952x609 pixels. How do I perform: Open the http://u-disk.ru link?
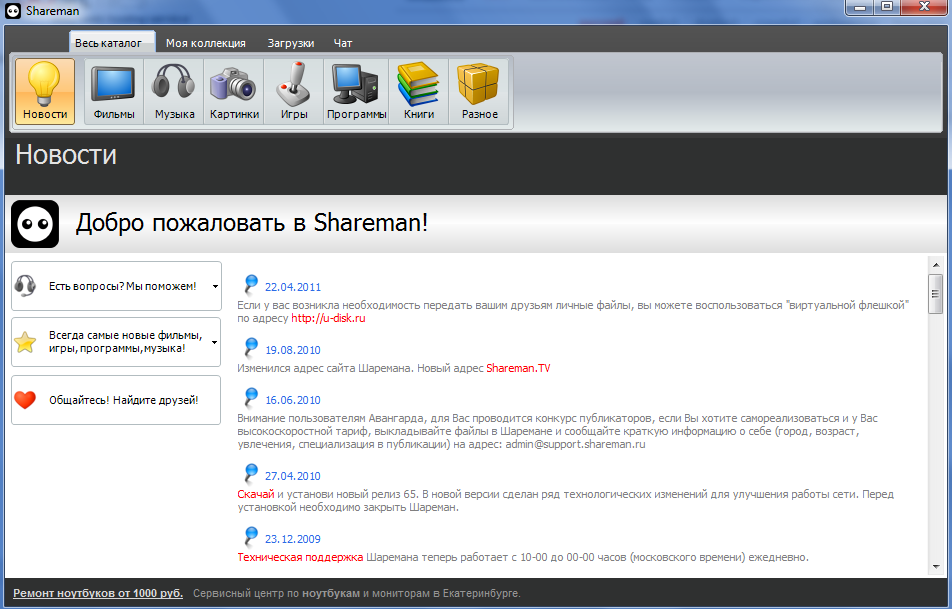(328, 318)
